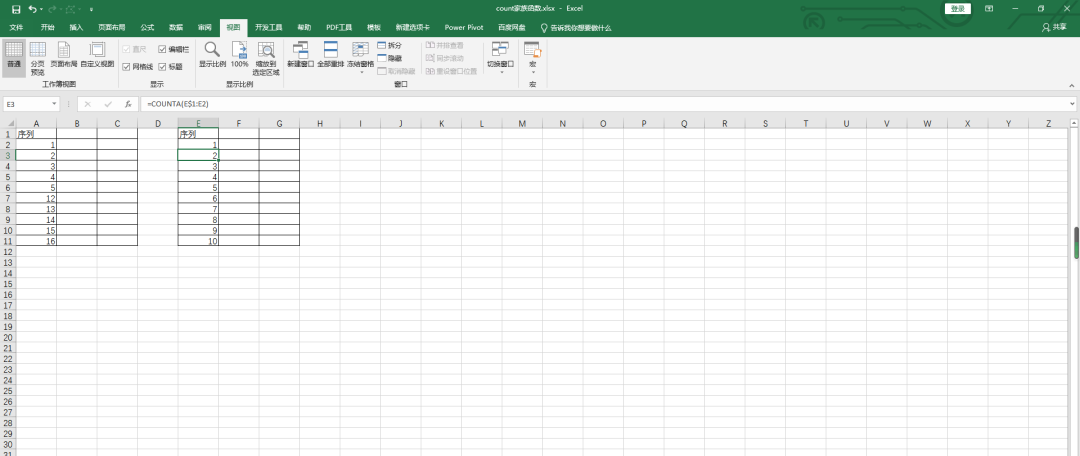Expand the formula bar chevron
The width and height of the screenshot is (1080, 456).
point(1072,104)
